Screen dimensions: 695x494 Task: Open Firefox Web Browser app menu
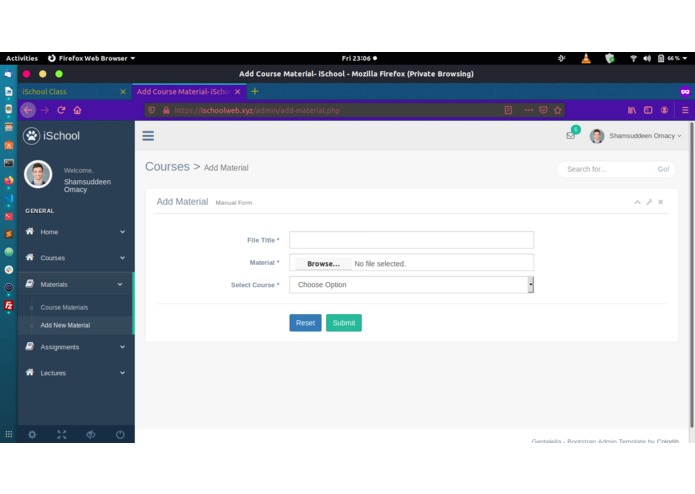point(91,58)
